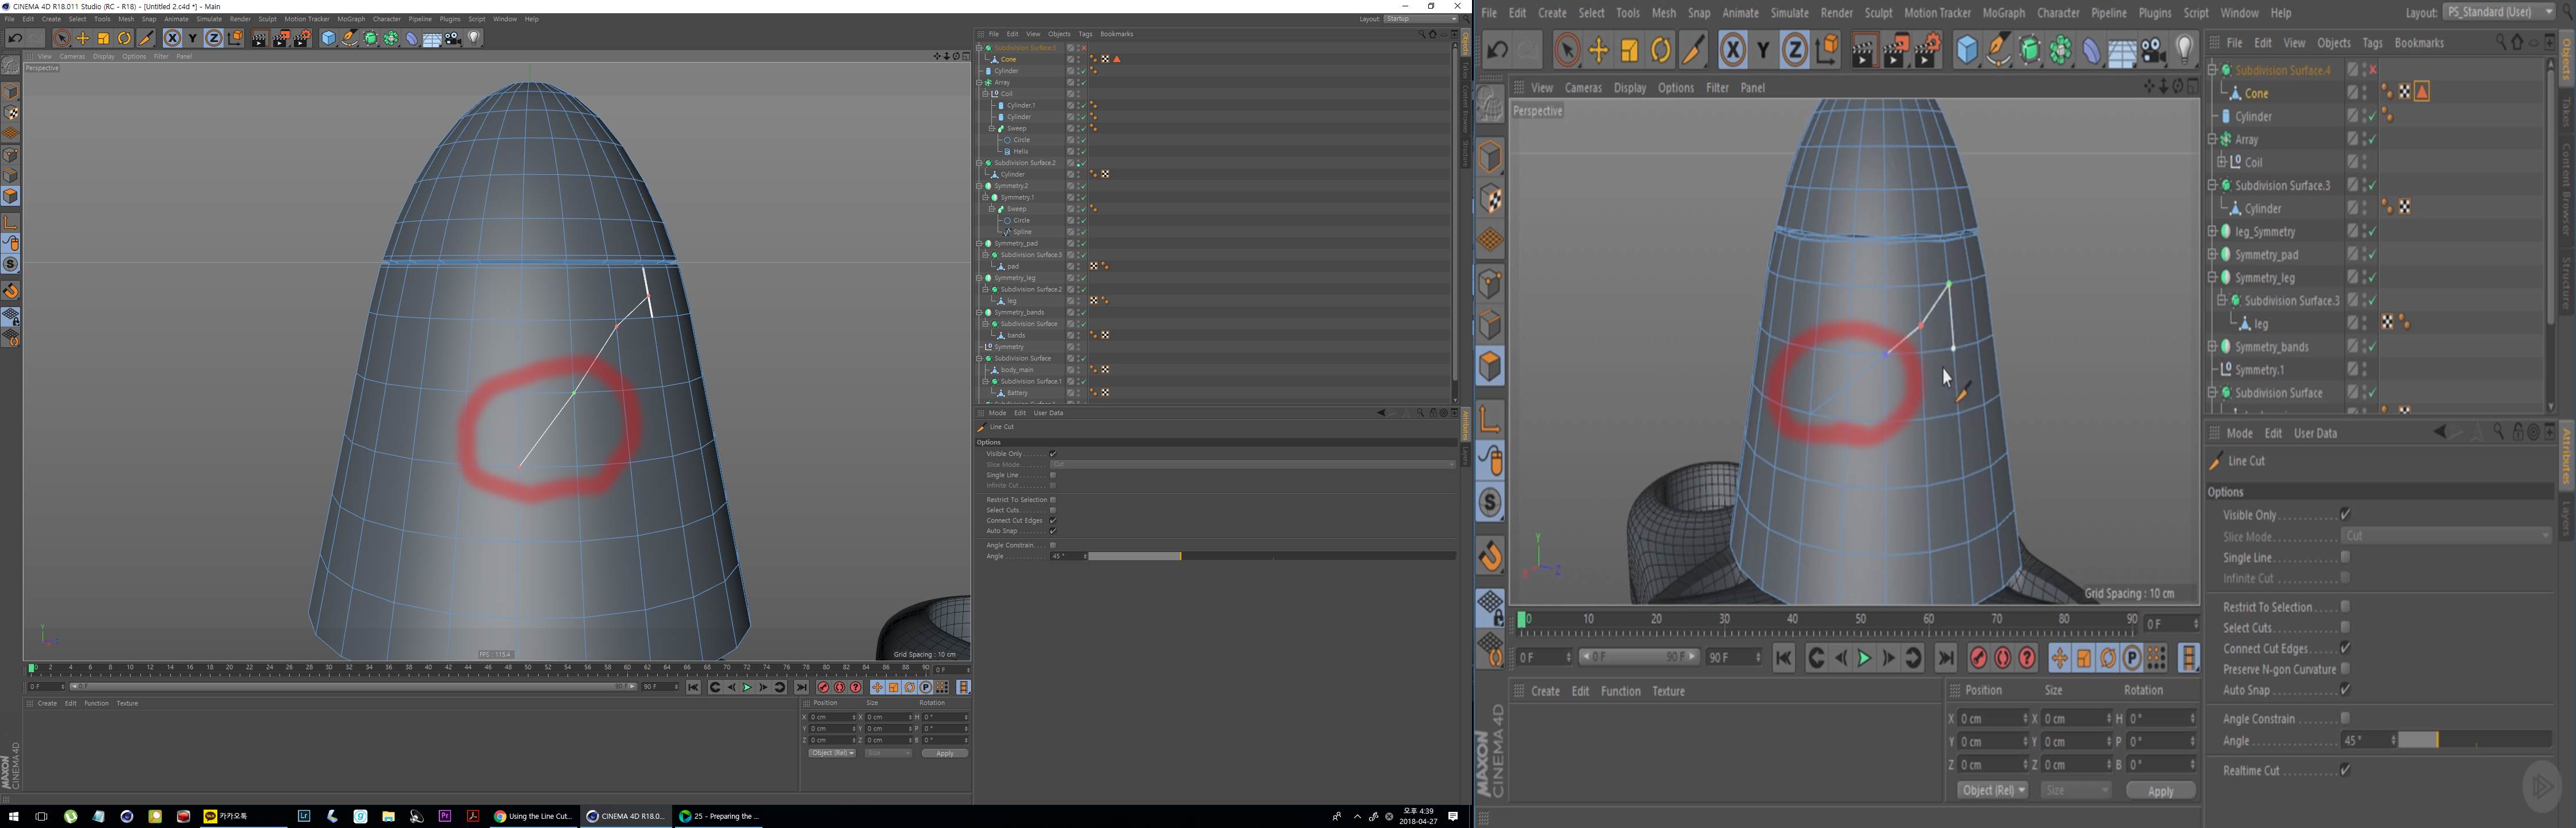Viewport: 2576px width, 828px height.
Task: Click the Angle slider bar in right window
Action: pyautogui.click(x=2475, y=740)
